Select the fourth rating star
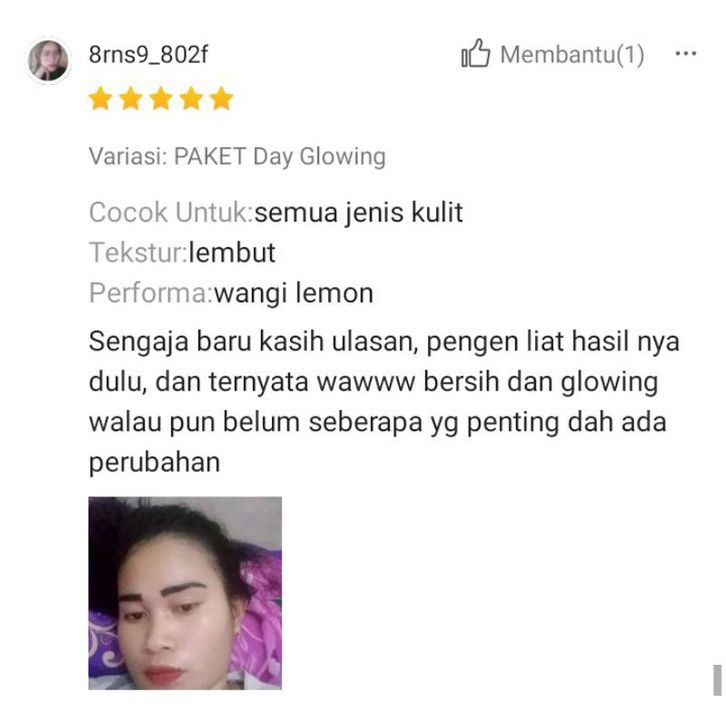The image size is (726, 726). click(192, 99)
